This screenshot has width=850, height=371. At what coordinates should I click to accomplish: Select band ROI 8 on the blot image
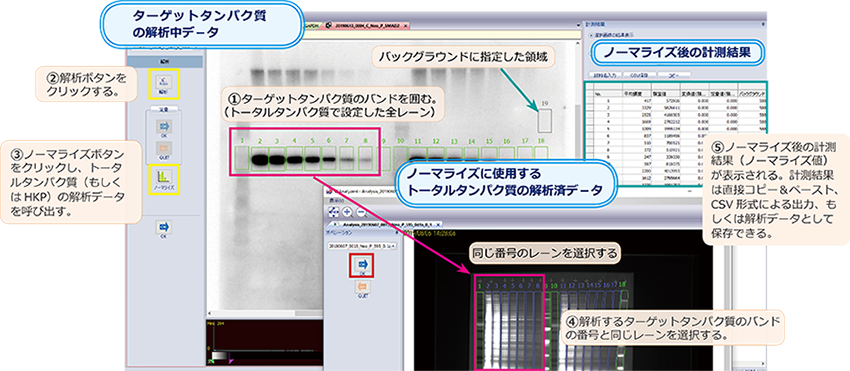pyautogui.click(x=366, y=159)
